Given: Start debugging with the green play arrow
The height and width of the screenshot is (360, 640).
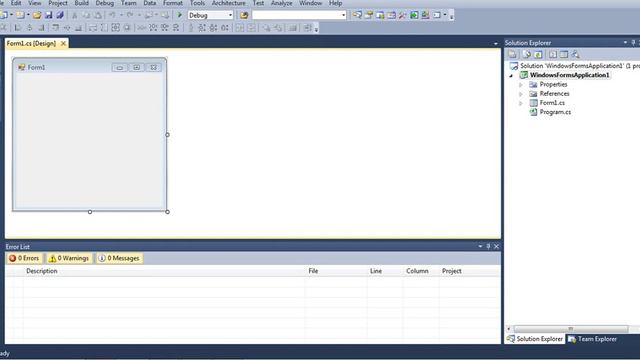Looking at the screenshot, I should [x=180, y=15].
